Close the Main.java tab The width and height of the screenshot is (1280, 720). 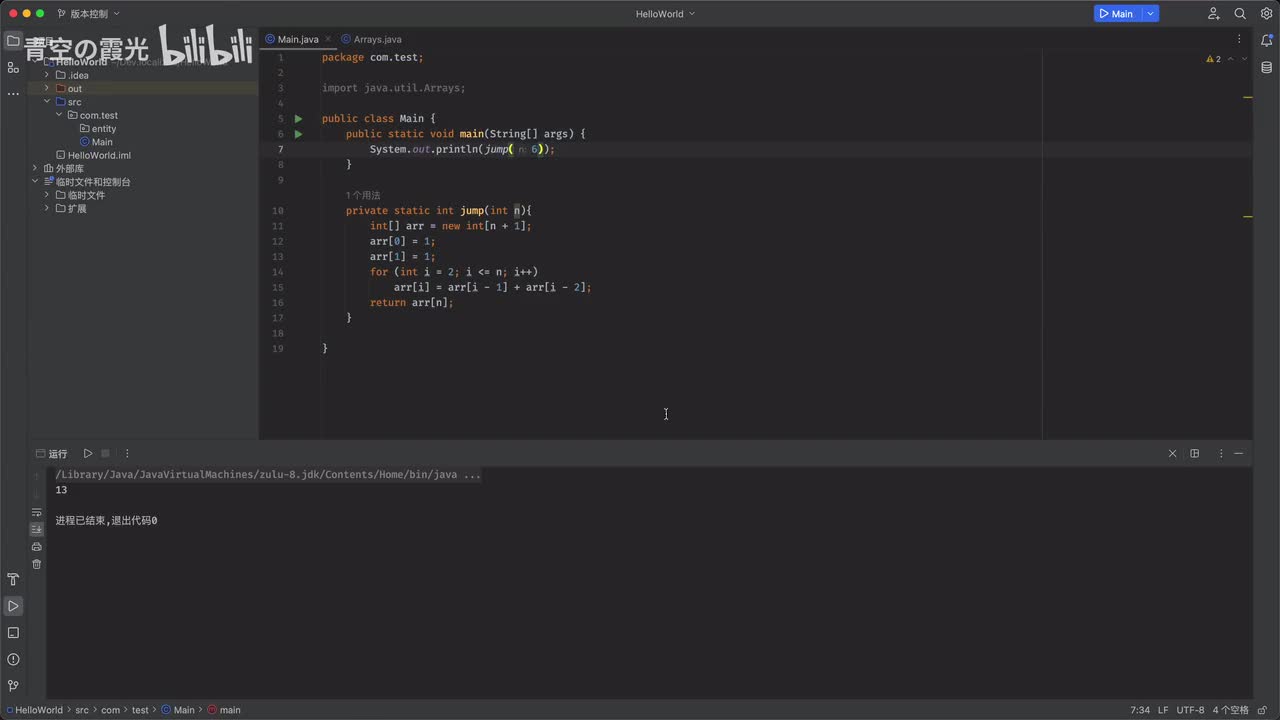tap(328, 39)
